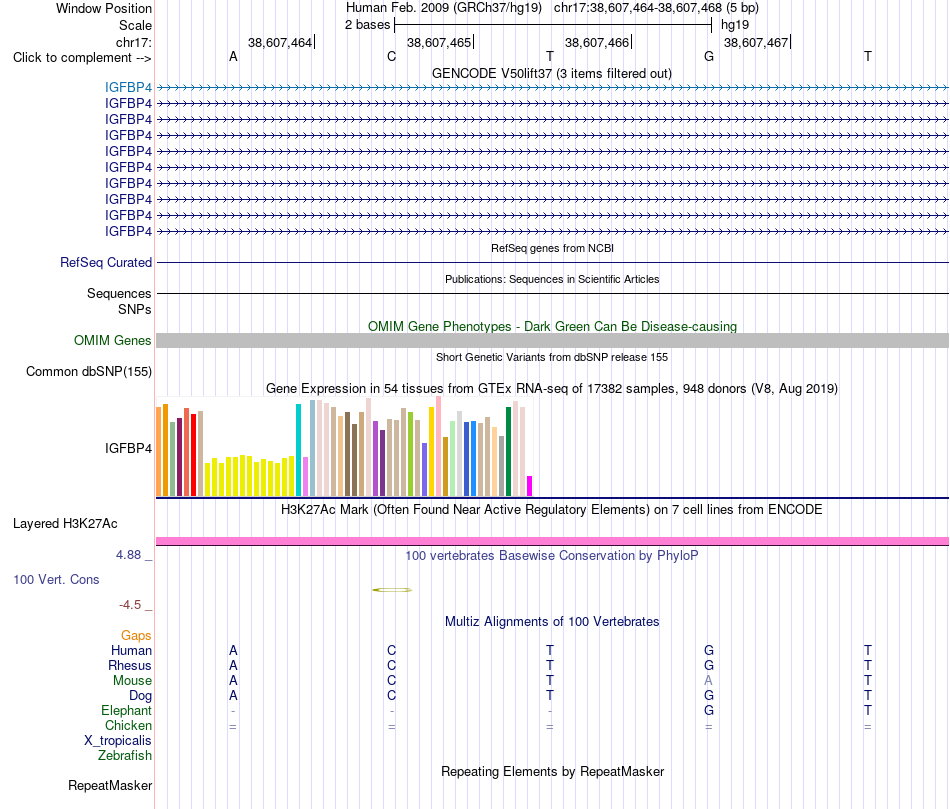Click the GTEx Gene Expression track title

pos(551,388)
